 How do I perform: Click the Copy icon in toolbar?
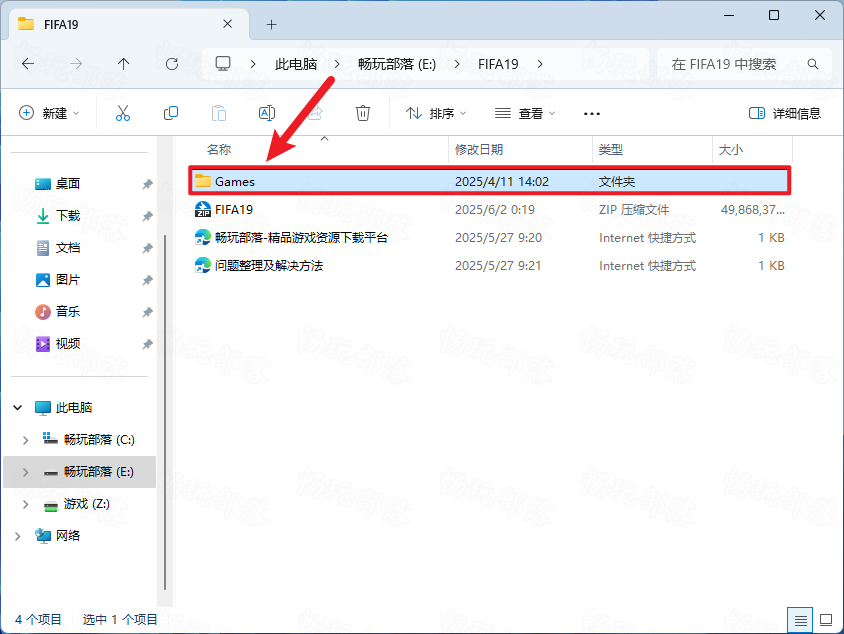pos(171,113)
